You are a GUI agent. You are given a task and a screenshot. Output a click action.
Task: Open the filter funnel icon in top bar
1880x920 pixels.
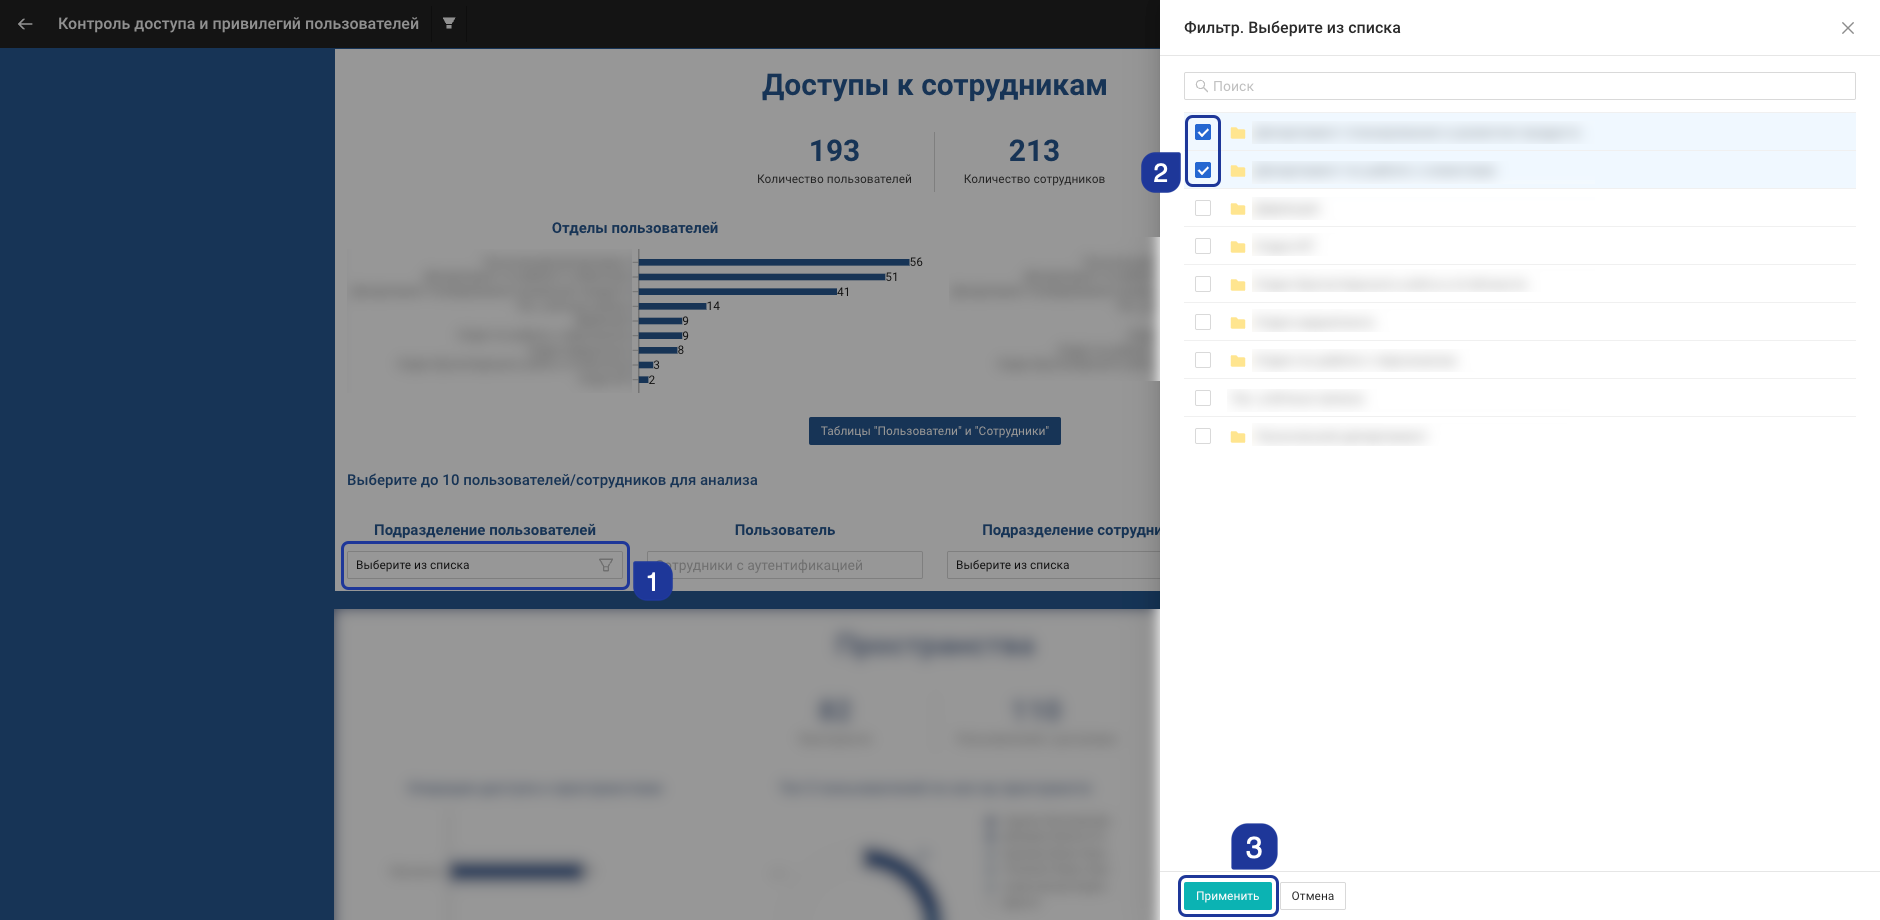[x=449, y=23]
